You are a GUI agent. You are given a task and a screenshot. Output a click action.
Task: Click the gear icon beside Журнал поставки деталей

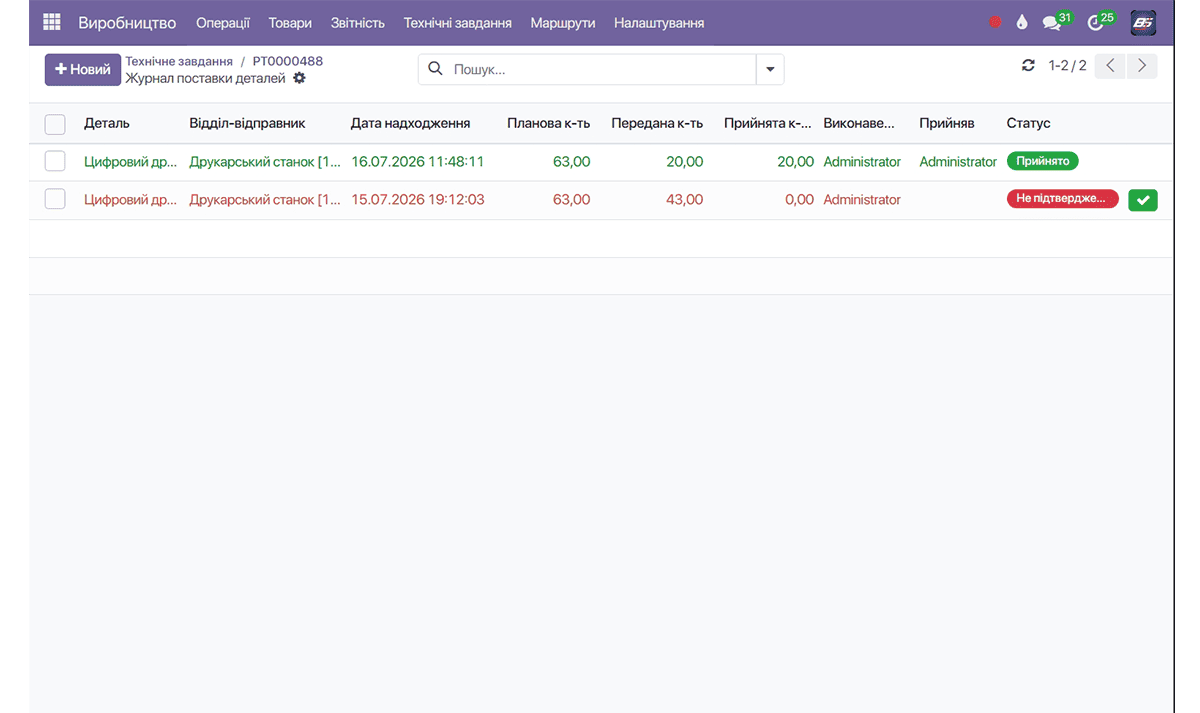point(299,78)
